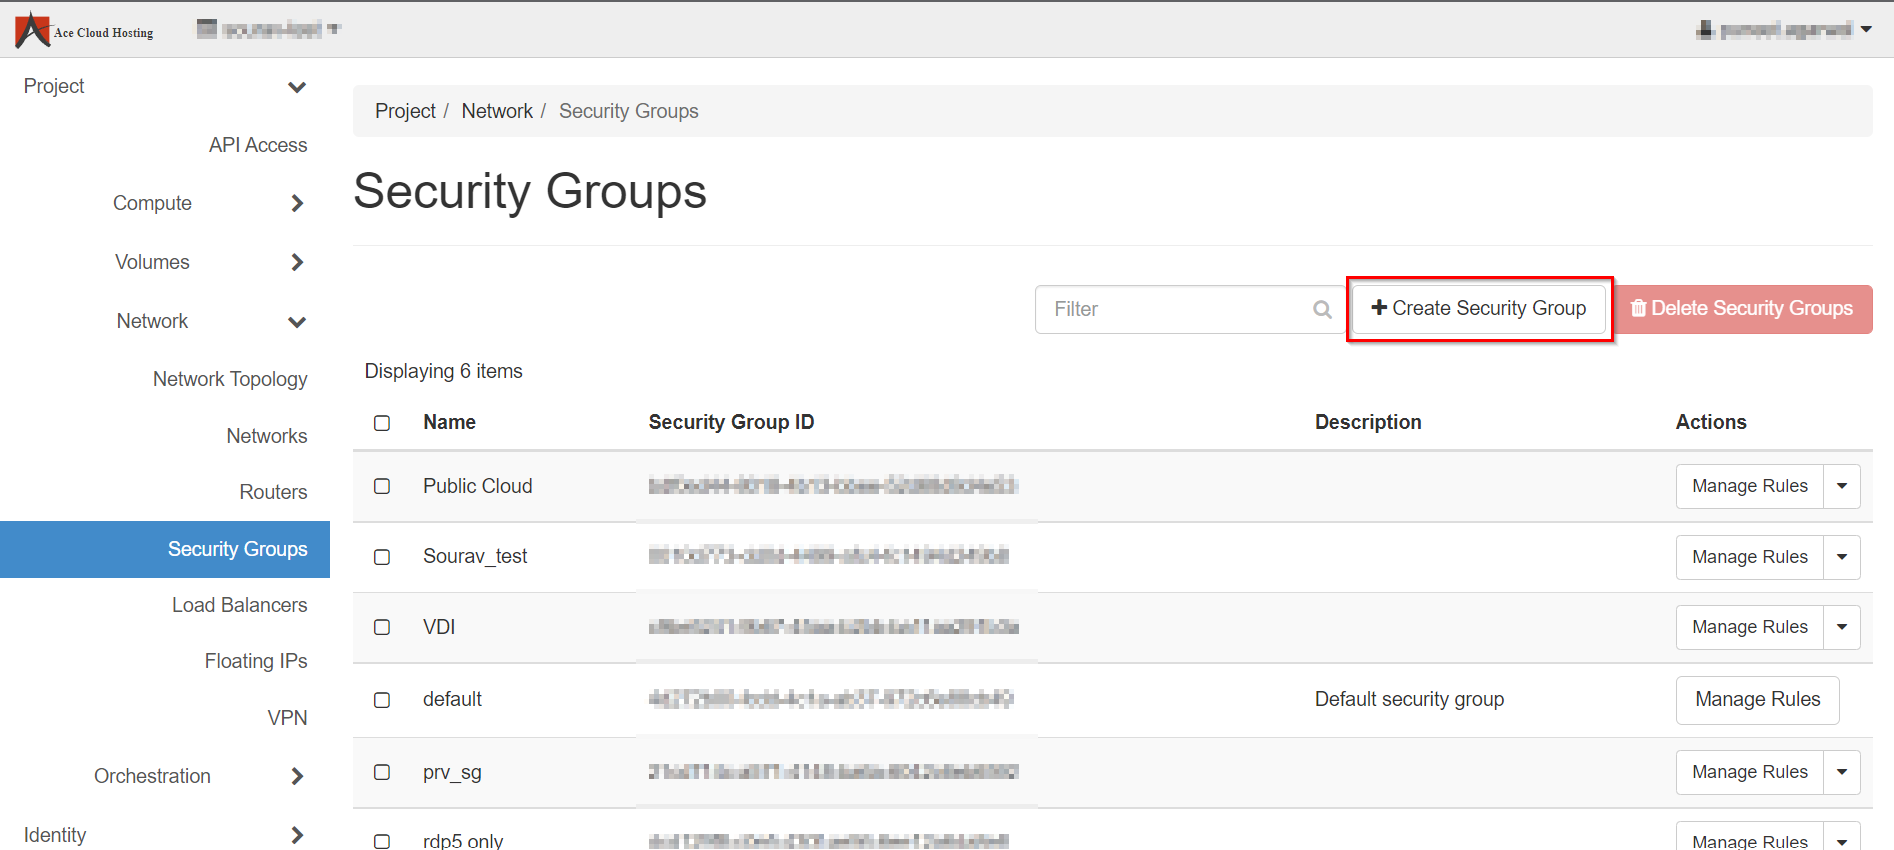This screenshot has height=850, width=1894.
Task: Open action dropdown arrow for prv_sg row
Action: (x=1841, y=772)
